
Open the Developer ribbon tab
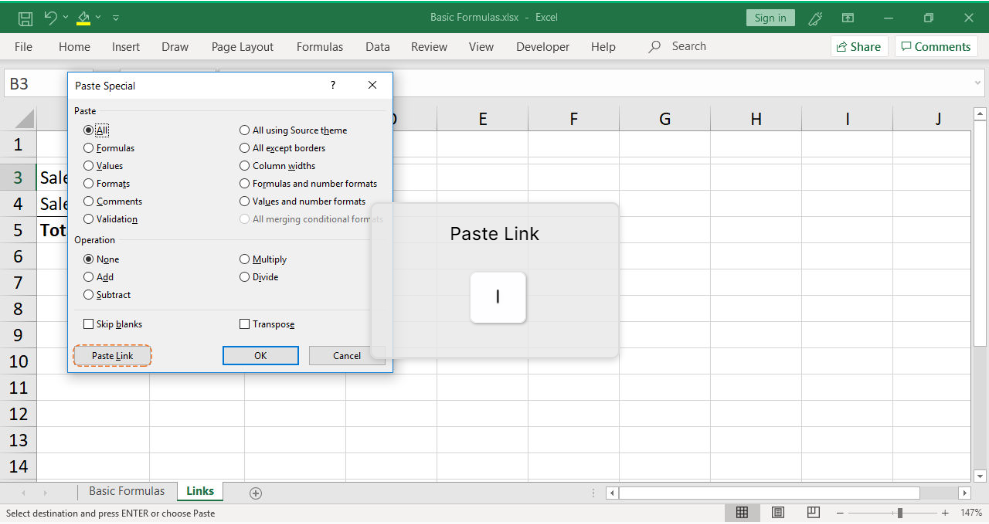[542, 47]
